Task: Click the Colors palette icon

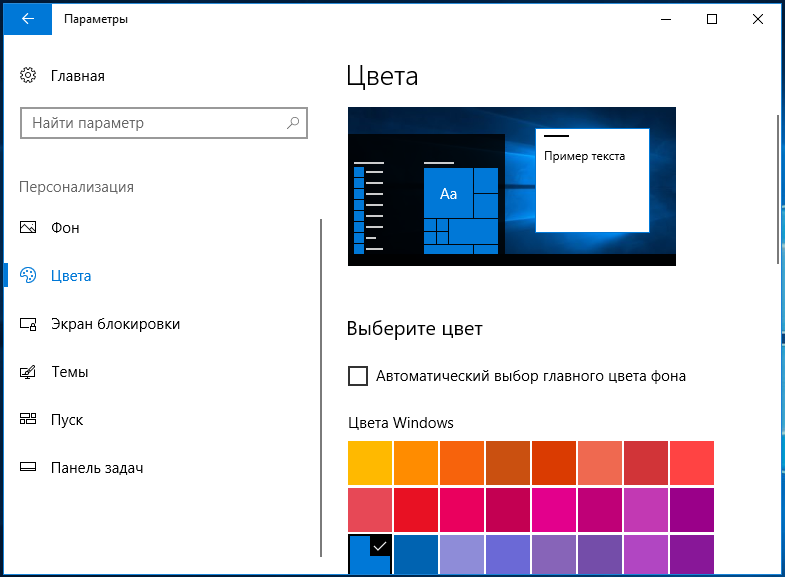Action: click(28, 275)
